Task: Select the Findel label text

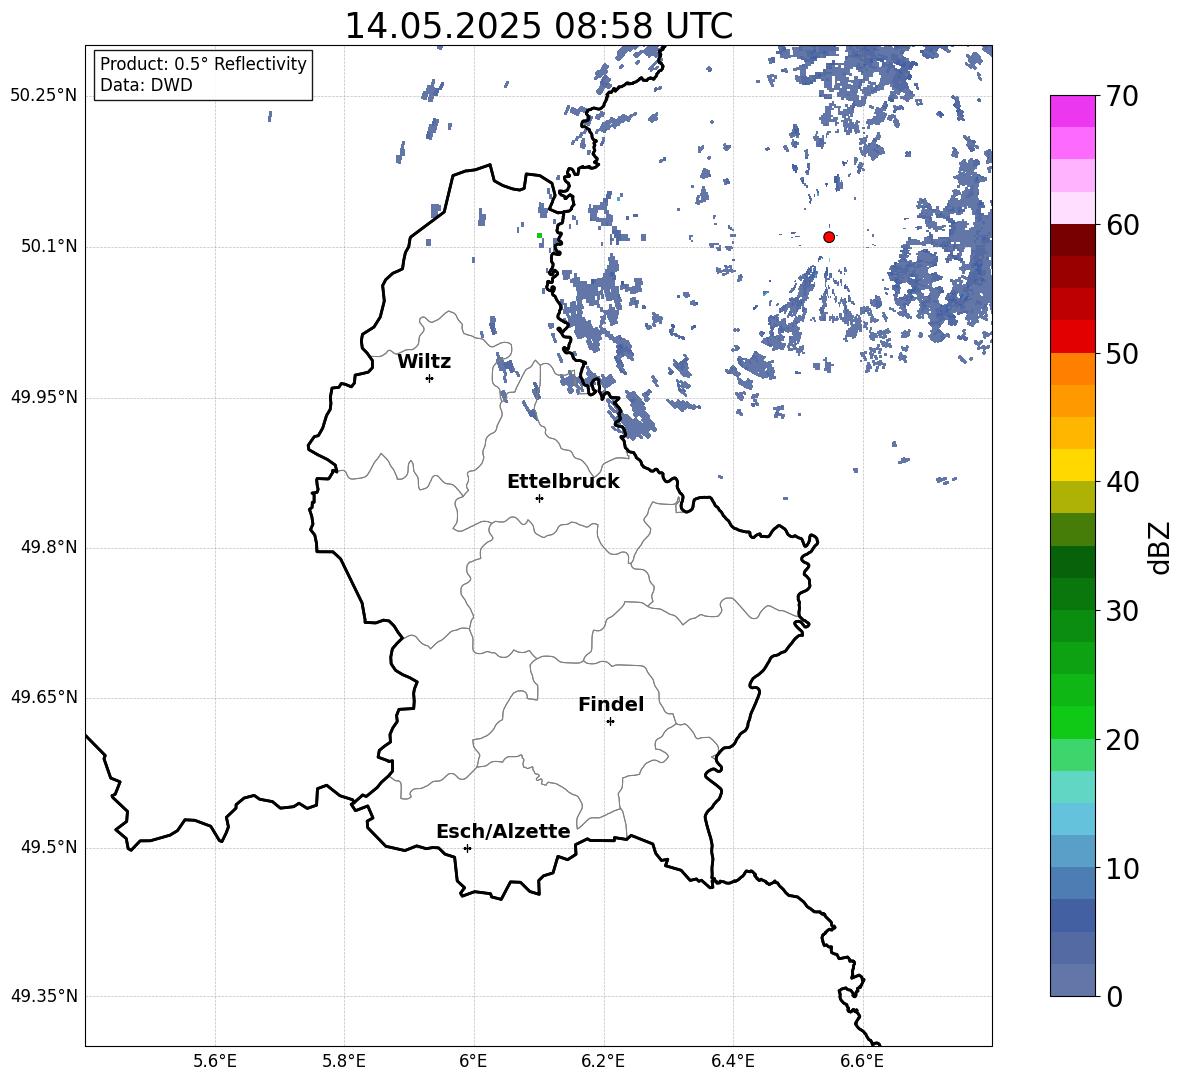Action: point(611,704)
